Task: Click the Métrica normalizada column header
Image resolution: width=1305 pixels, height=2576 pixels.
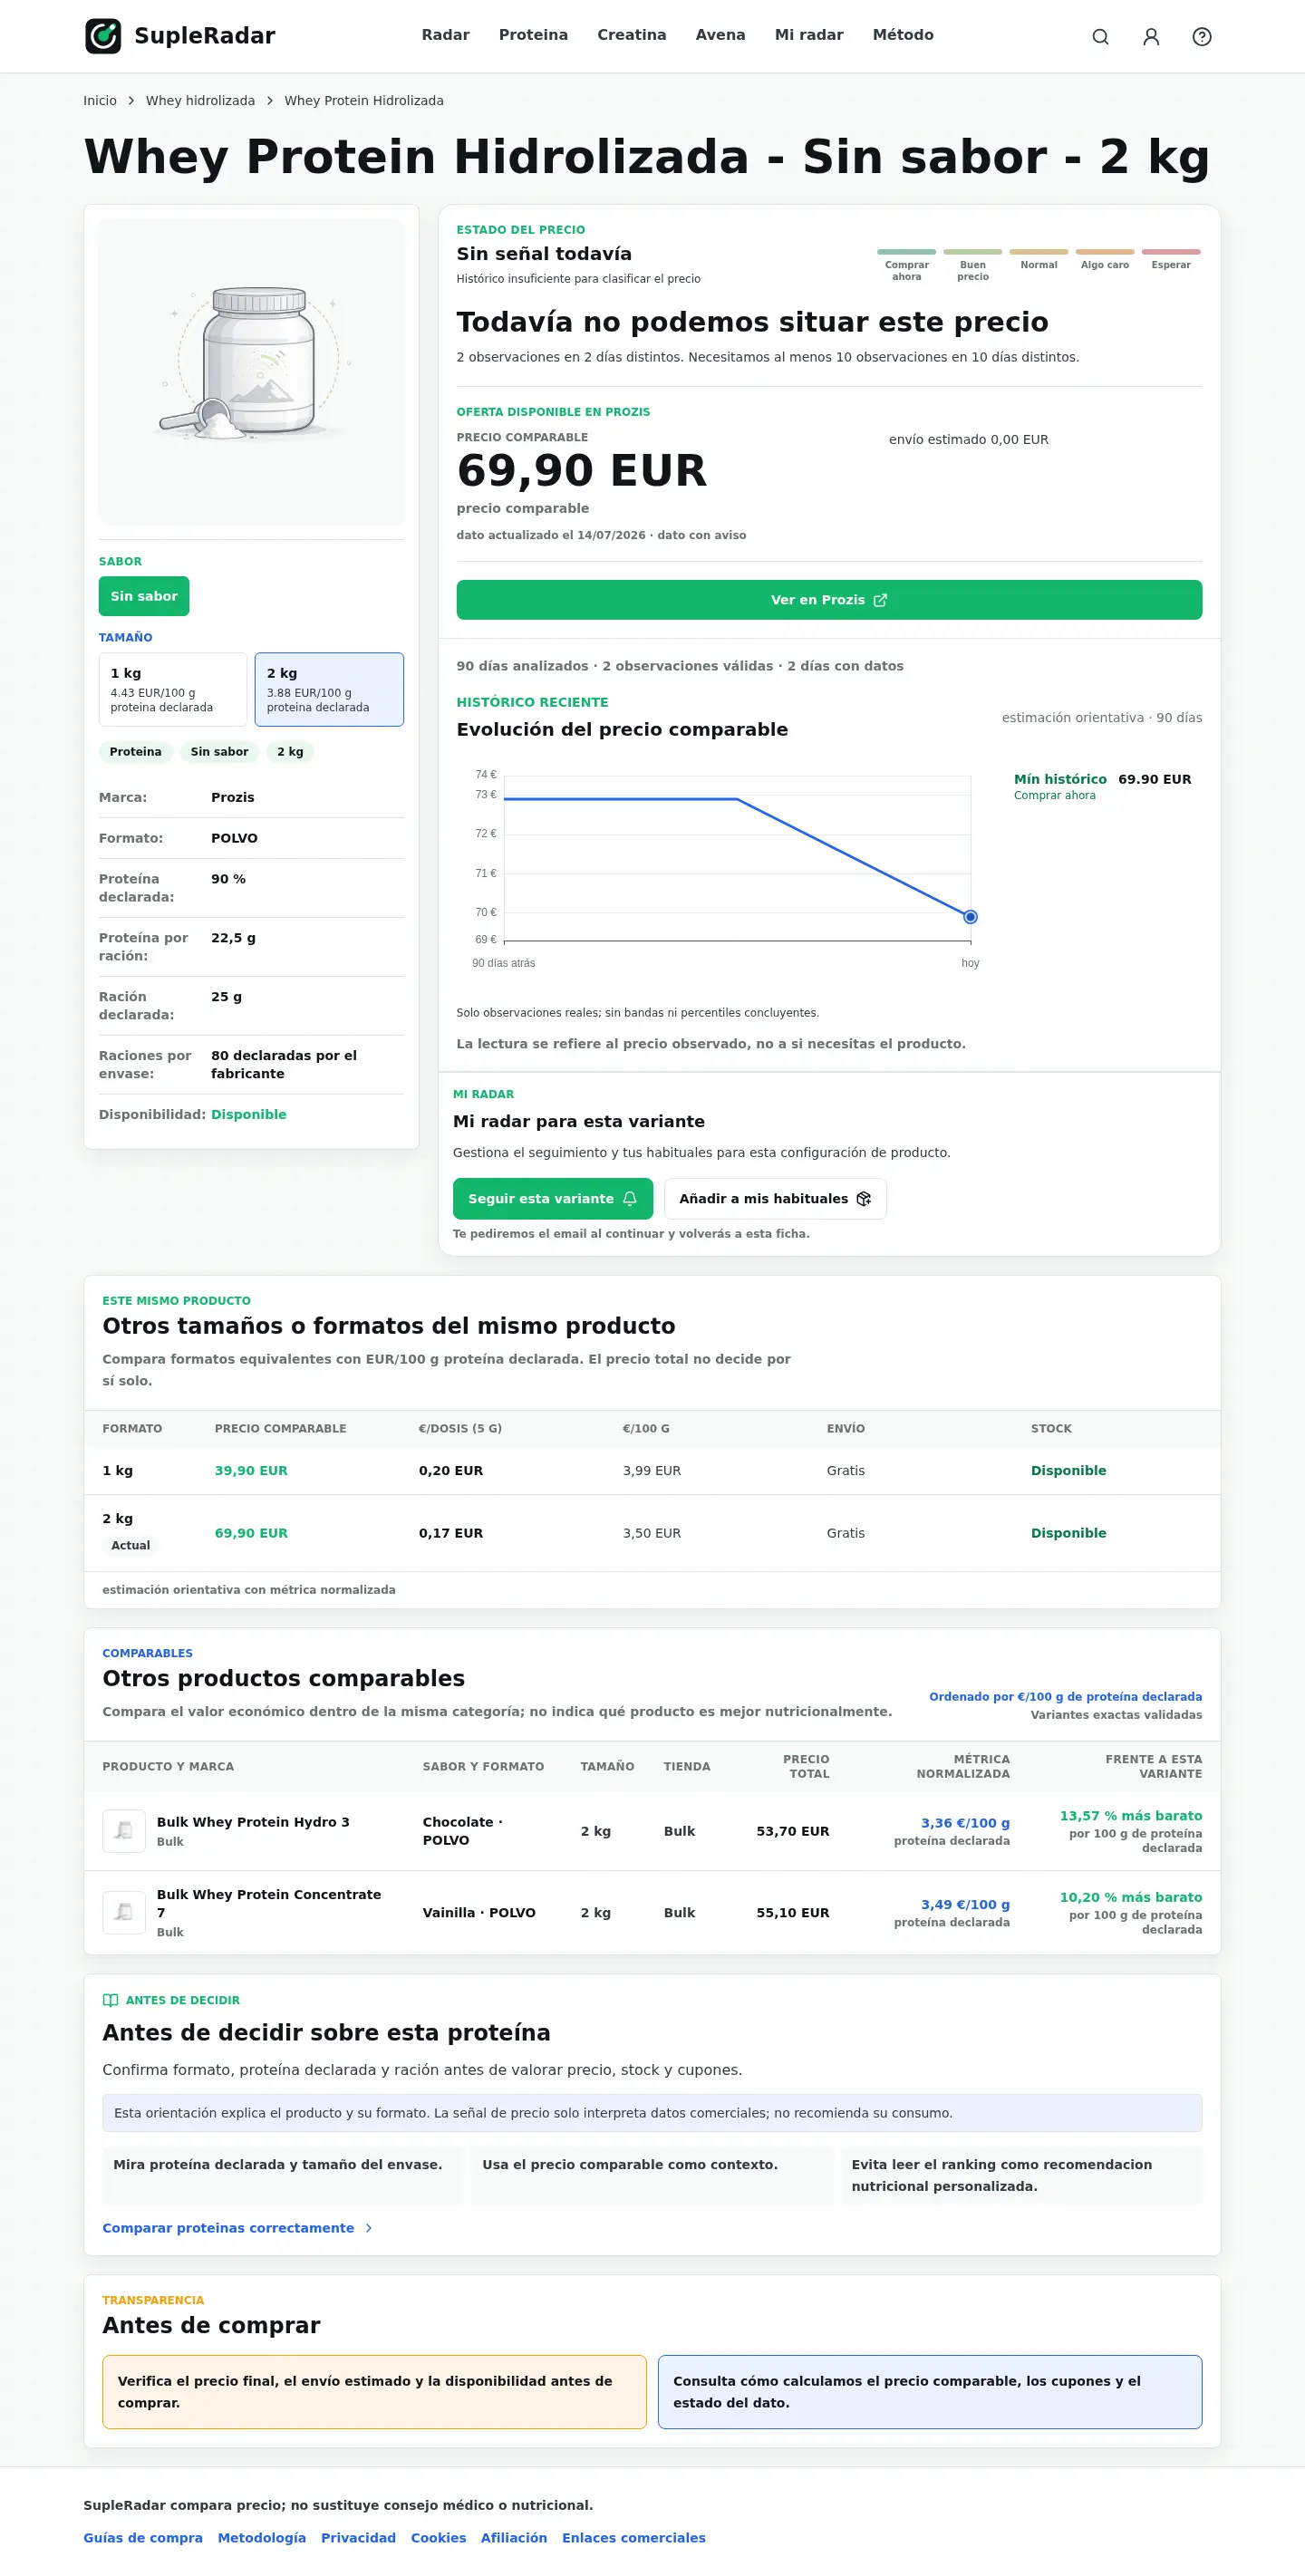Action: pyautogui.click(x=963, y=1767)
